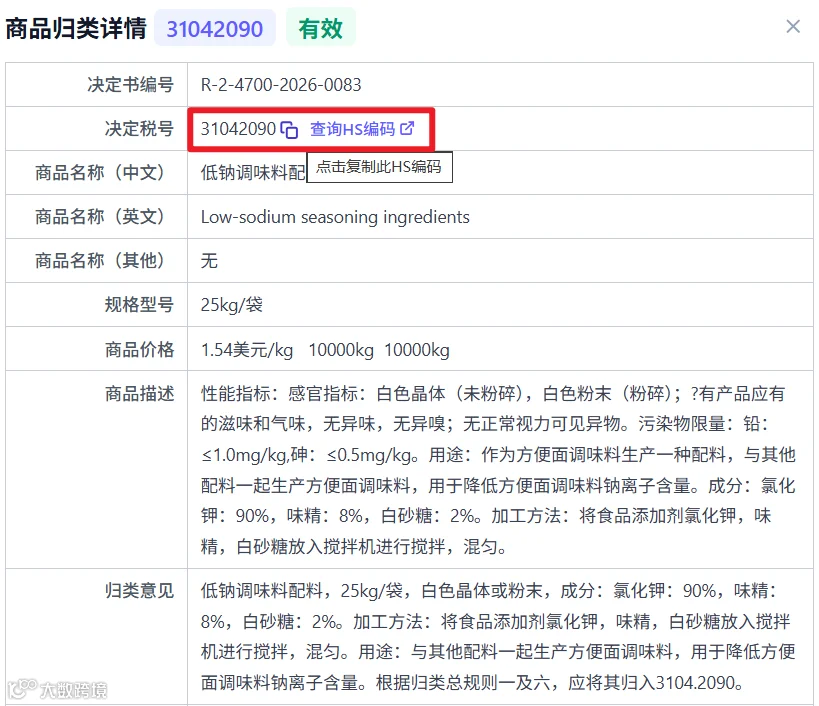The width and height of the screenshot is (819, 706).
Task: Click the 商品名称(英文) label
Action: 100,216
